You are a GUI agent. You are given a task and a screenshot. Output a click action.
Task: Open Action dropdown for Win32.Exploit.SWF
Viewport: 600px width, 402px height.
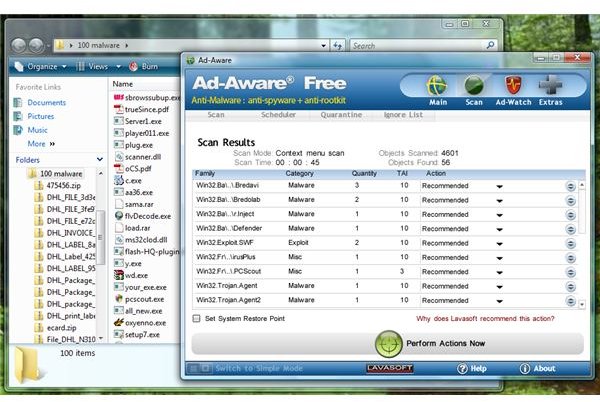tap(499, 244)
